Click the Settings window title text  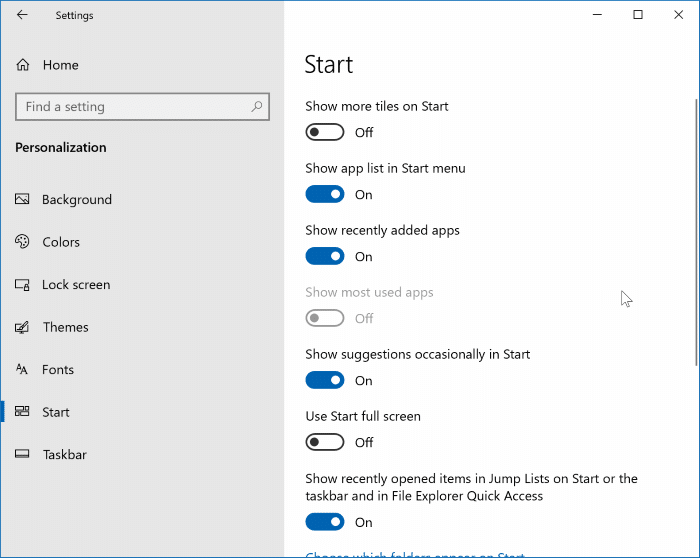tap(75, 16)
